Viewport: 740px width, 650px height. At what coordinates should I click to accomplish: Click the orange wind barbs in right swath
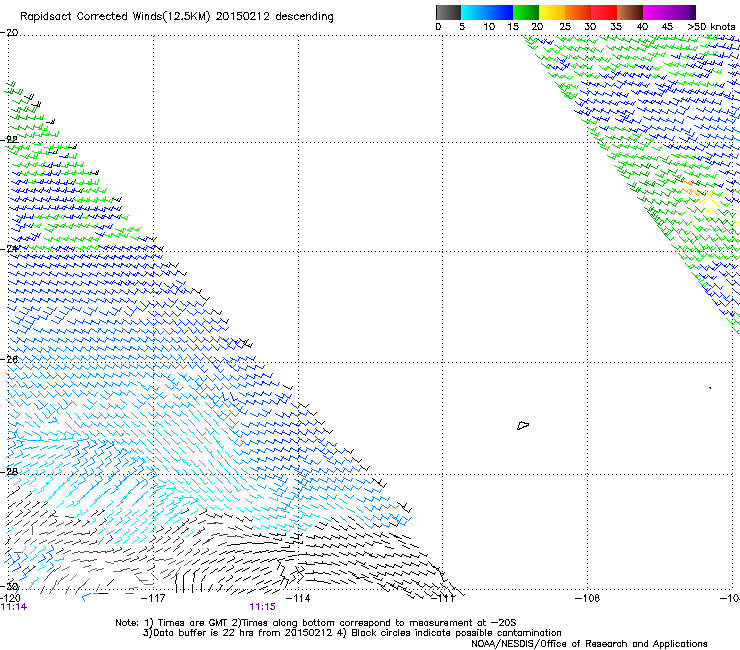click(693, 188)
